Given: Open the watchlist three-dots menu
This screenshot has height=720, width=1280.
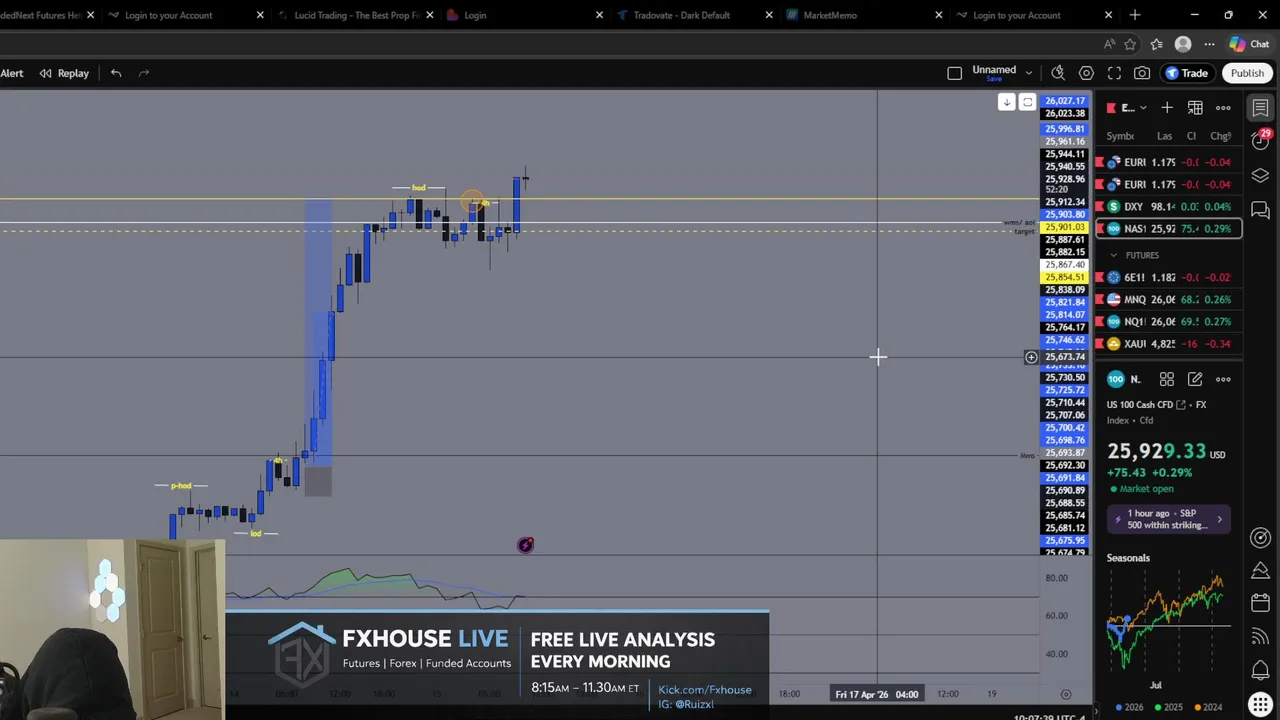Looking at the screenshot, I should click(1223, 108).
